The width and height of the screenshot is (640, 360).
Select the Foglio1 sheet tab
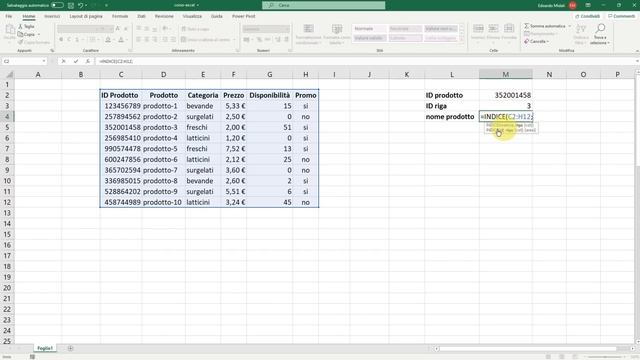pos(45,348)
